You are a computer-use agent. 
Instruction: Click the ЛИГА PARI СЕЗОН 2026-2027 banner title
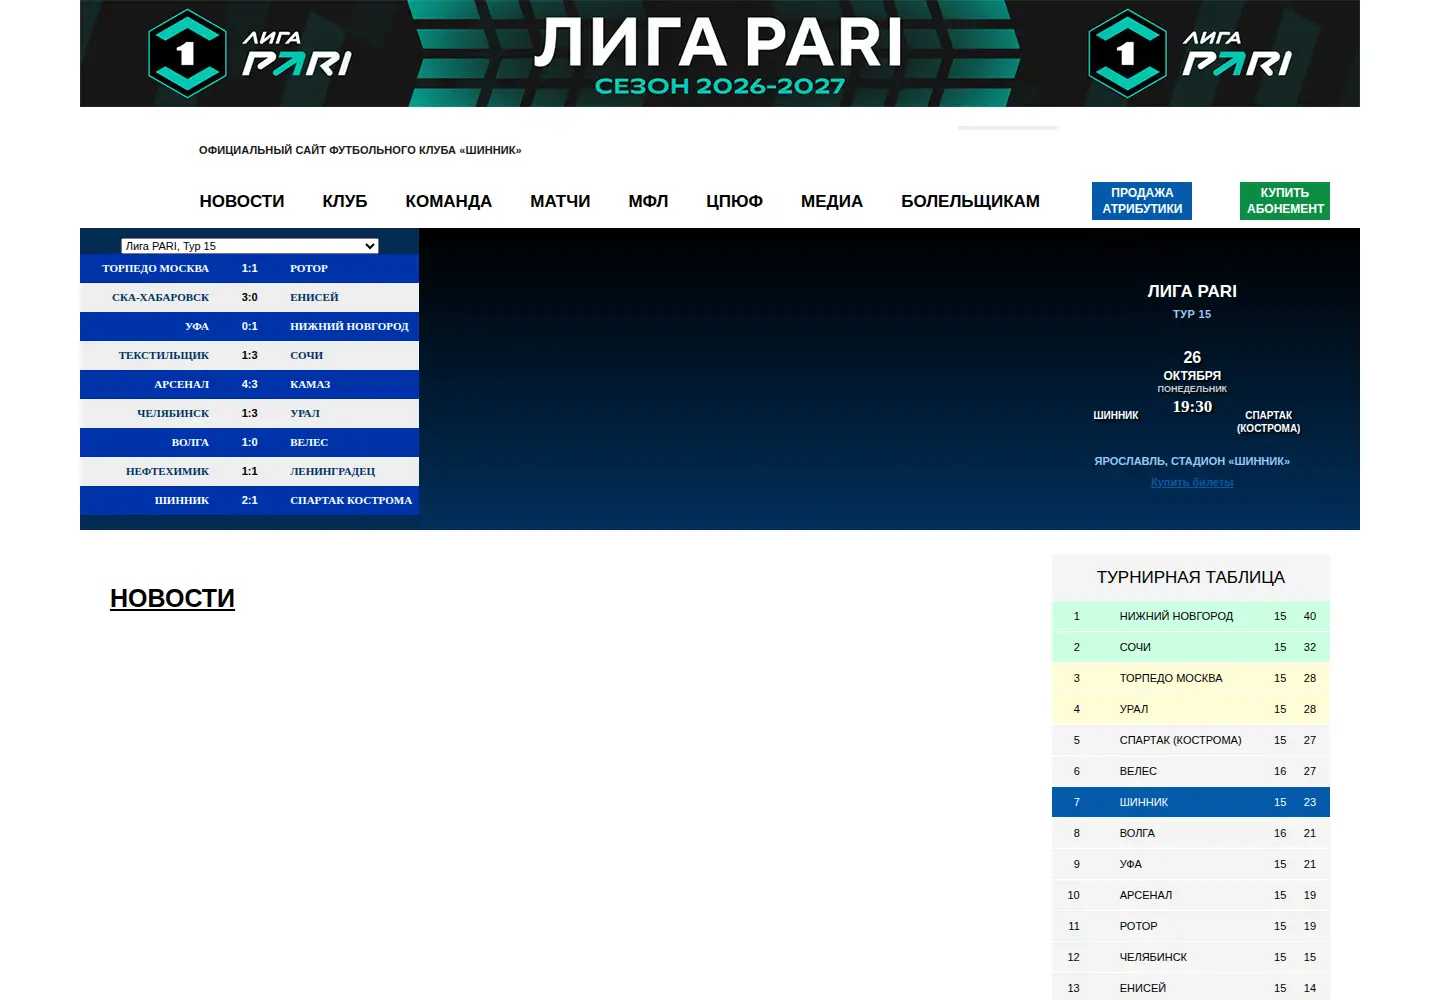(x=719, y=55)
